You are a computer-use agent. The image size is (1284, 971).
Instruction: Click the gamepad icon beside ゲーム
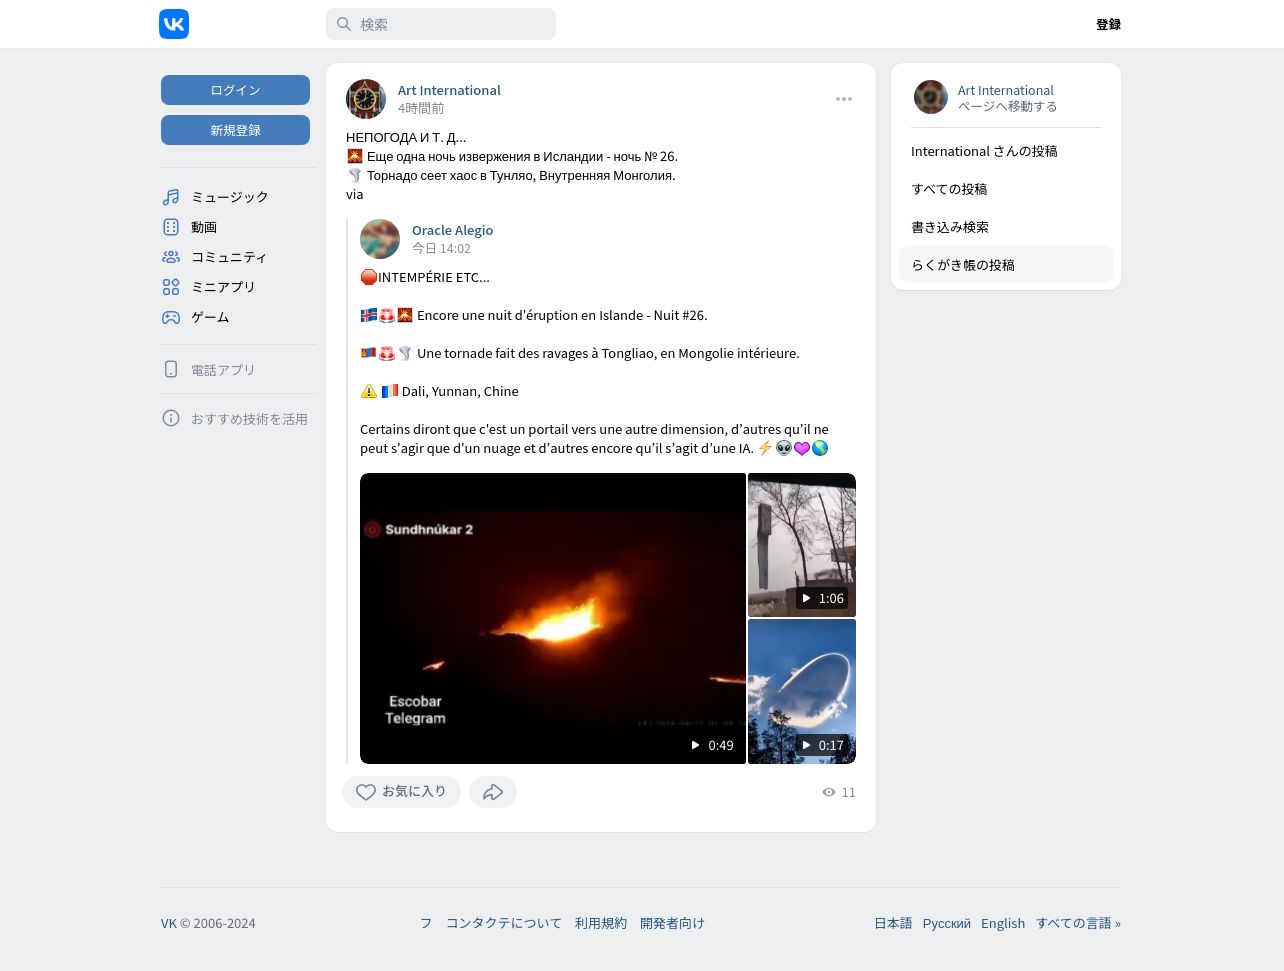click(171, 317)
